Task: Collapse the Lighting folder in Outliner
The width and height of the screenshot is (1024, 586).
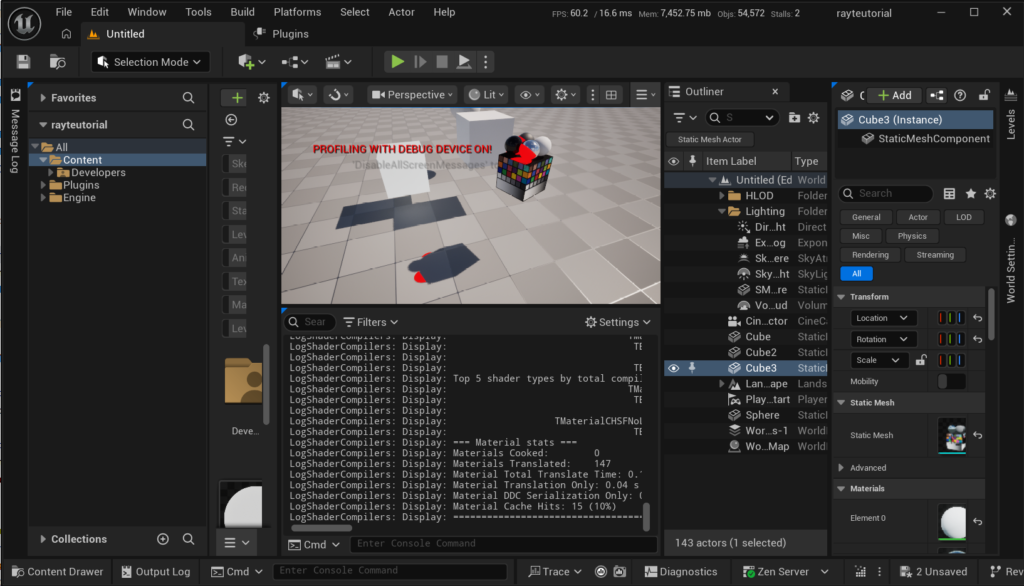Action: coord(722,212)
